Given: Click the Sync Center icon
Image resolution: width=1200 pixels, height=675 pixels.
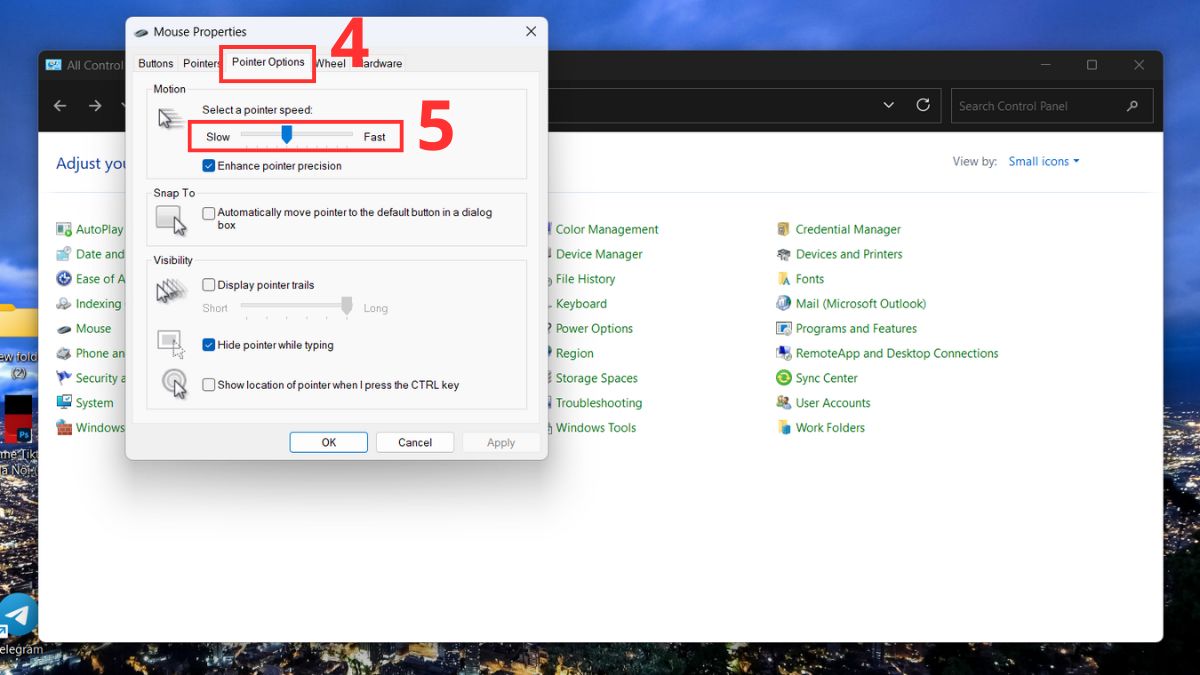Looking at the screenshot, I should click(x=784, y=378).
